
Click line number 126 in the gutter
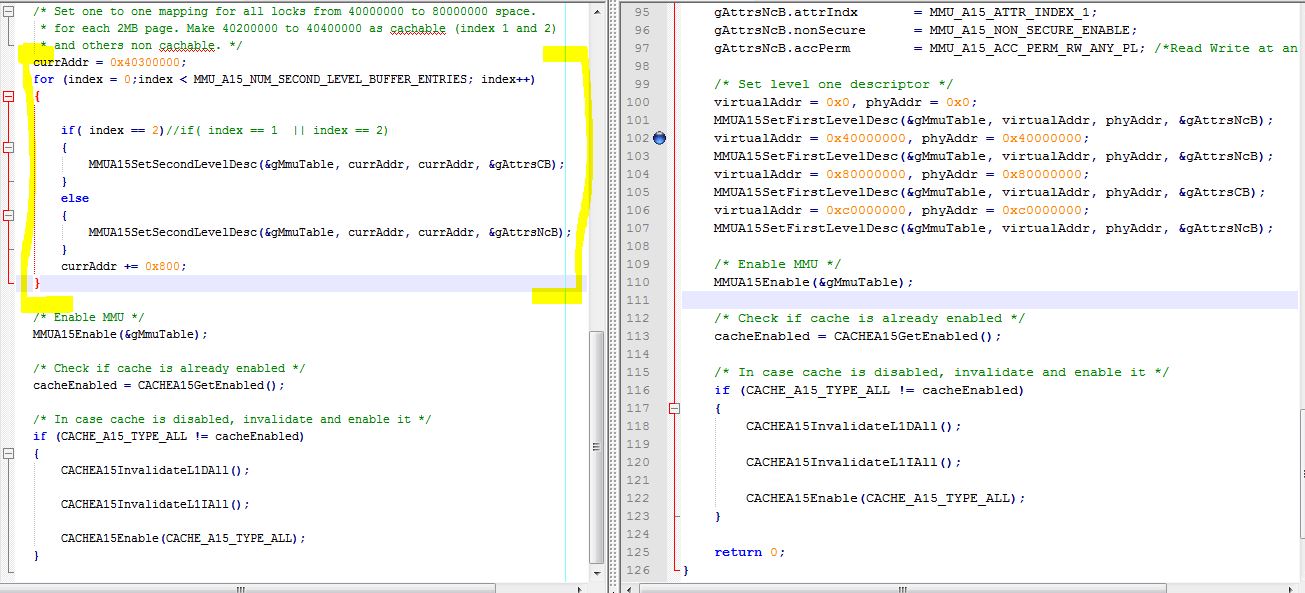[637, 570]
